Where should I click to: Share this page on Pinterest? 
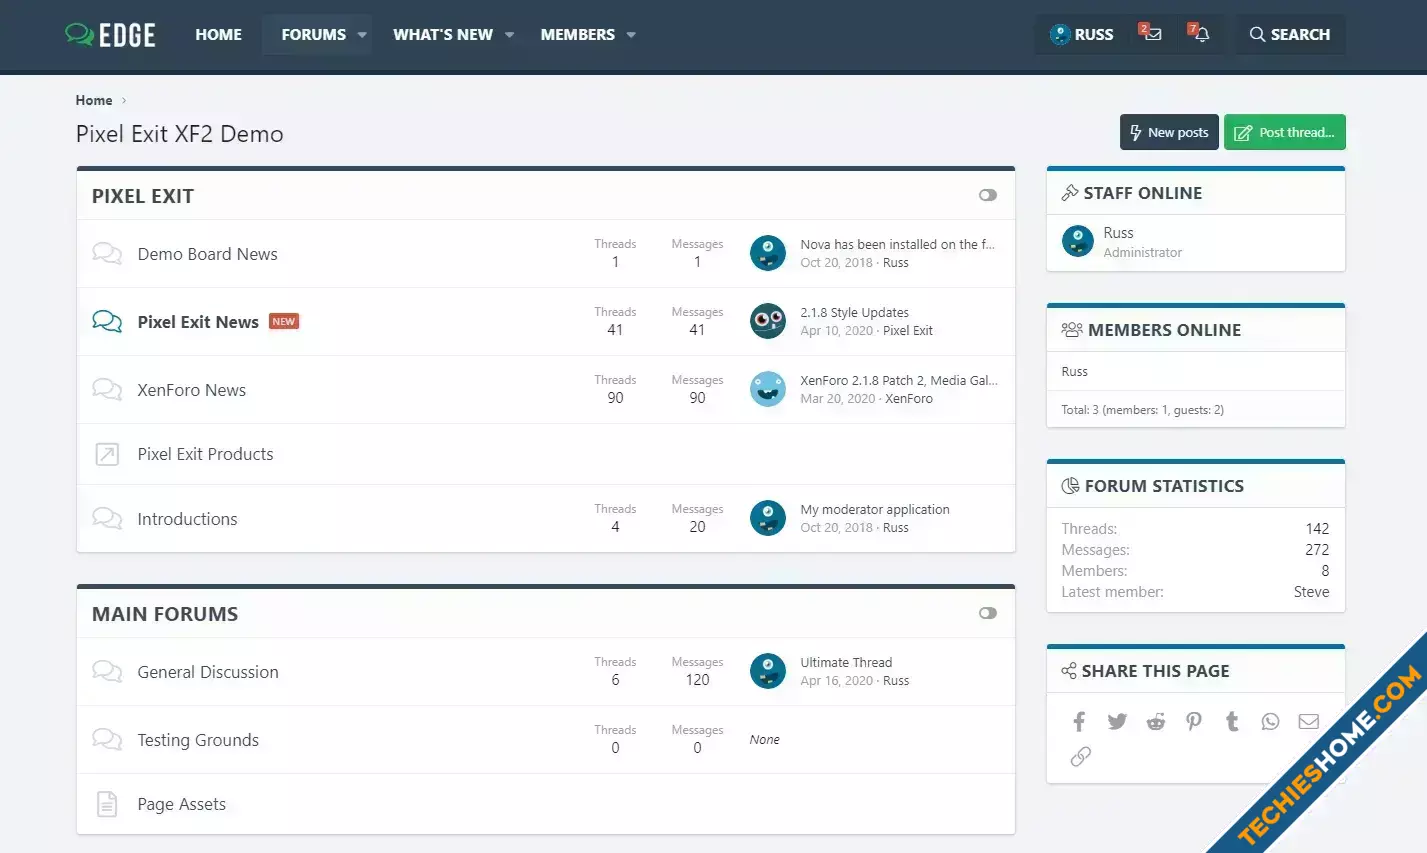(x=1194, y=721)
